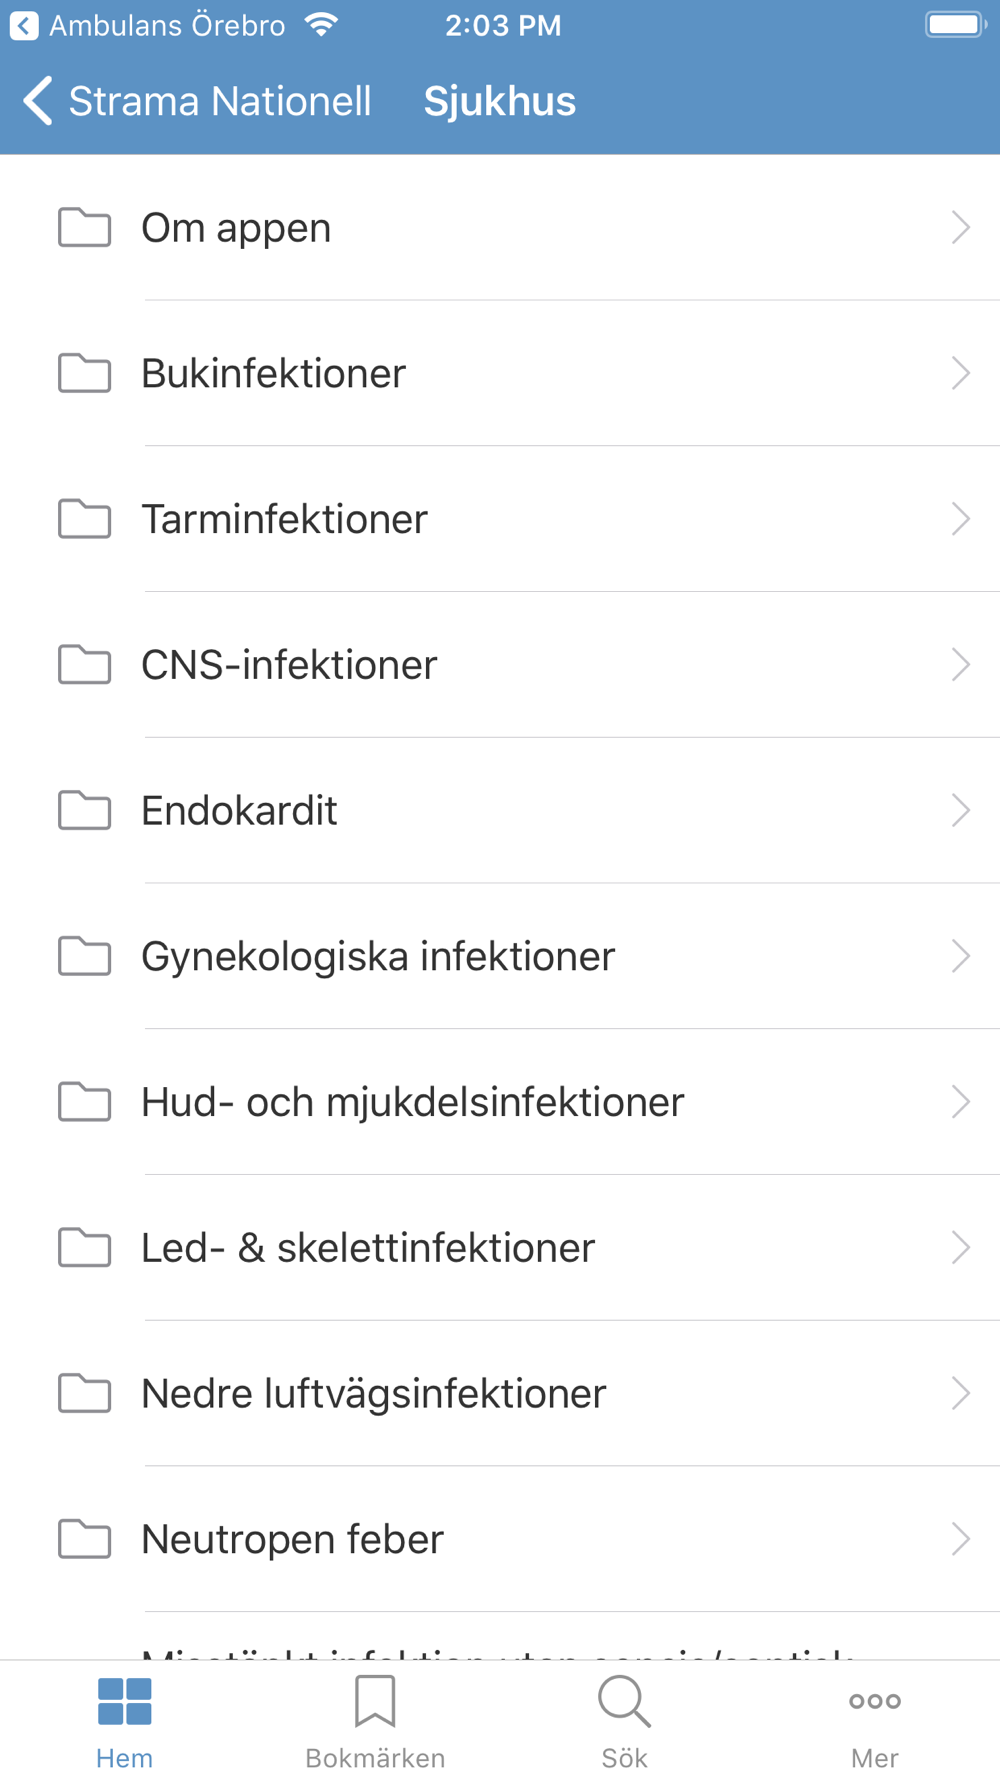
Task: Open Nedre luftvägsinfektioner category
Action: (x=373, y=1393)
